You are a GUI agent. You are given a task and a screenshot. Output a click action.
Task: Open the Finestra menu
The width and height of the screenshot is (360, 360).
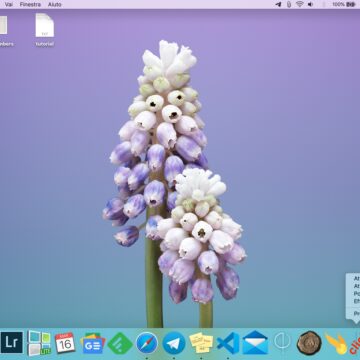(30, 4)
